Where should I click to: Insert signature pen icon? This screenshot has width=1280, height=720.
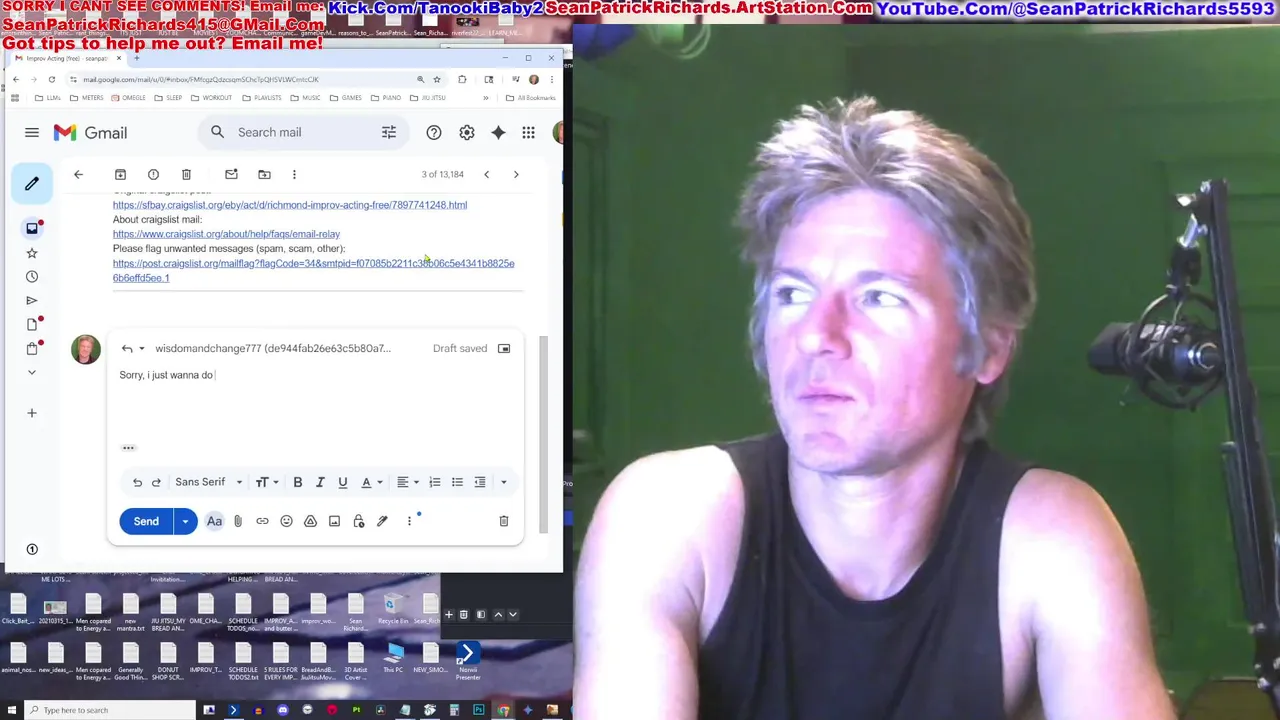(382, 521)
